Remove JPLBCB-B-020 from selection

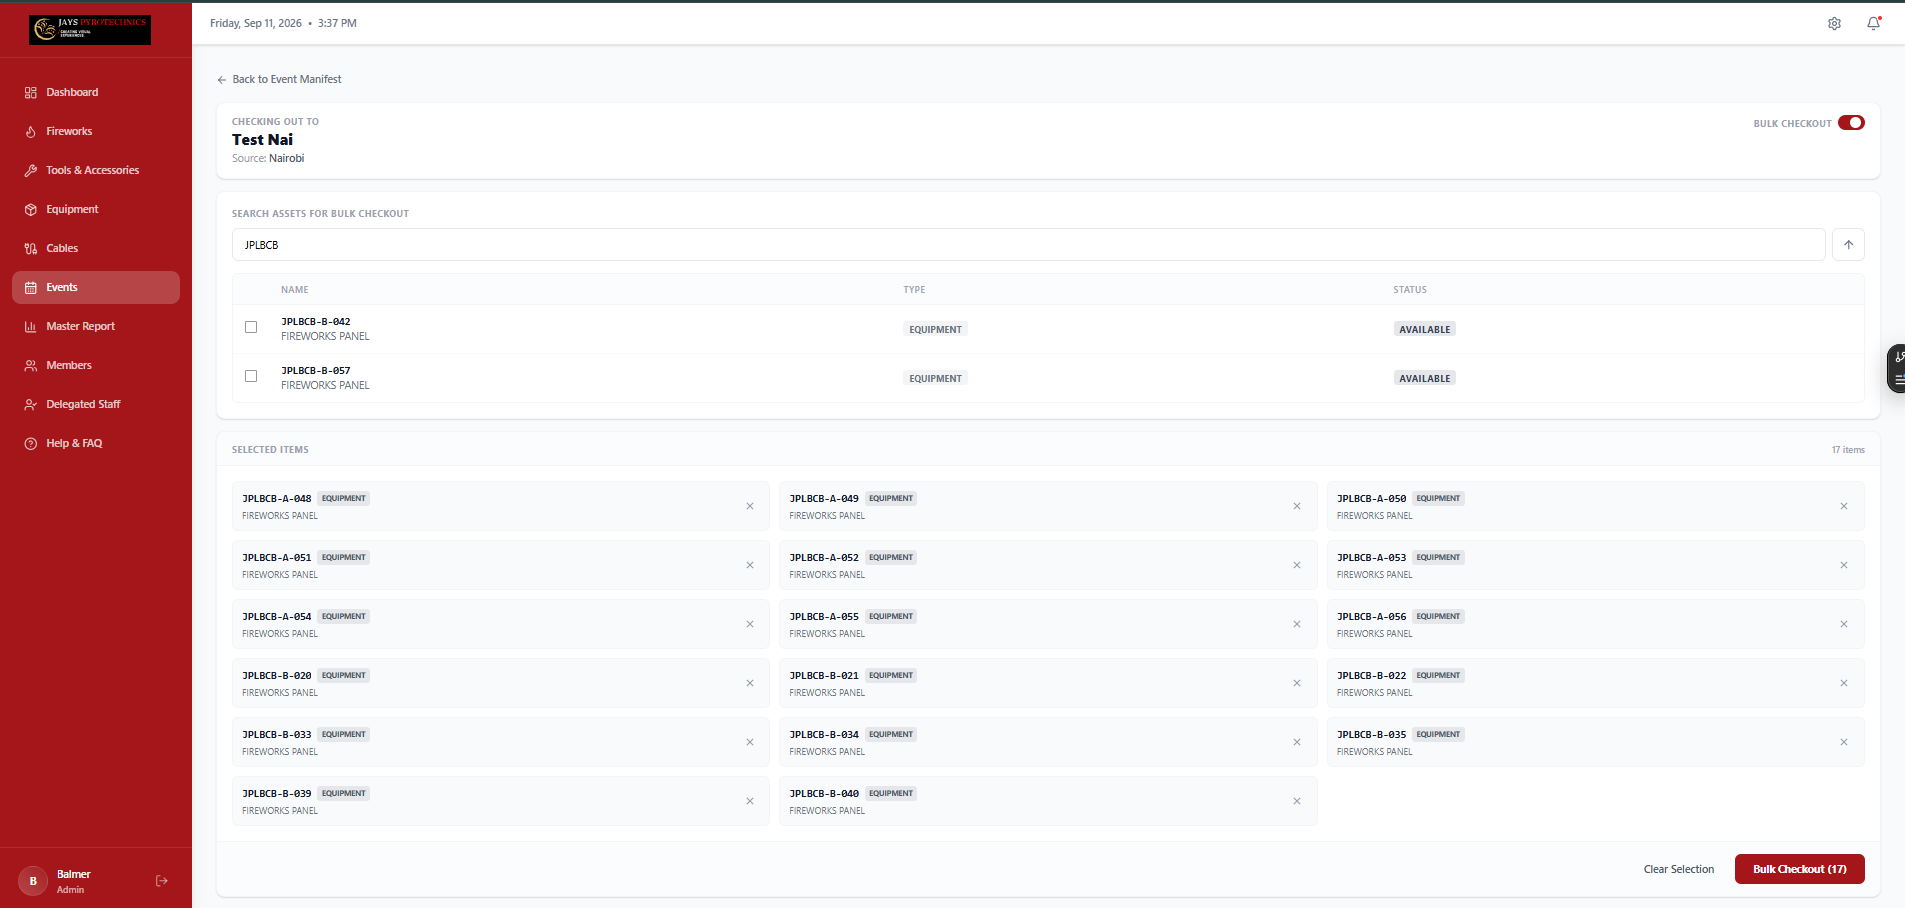pyautogui.click(x=750, y=683)
